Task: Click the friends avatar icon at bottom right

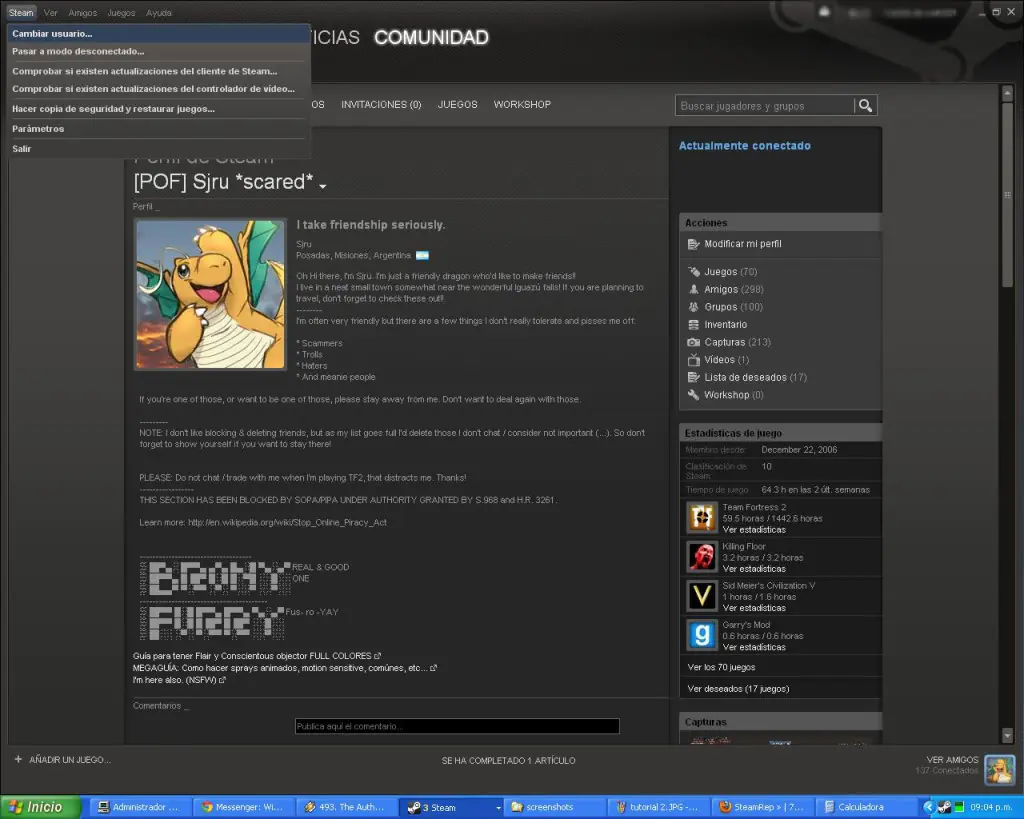Action: click(999, 769)
